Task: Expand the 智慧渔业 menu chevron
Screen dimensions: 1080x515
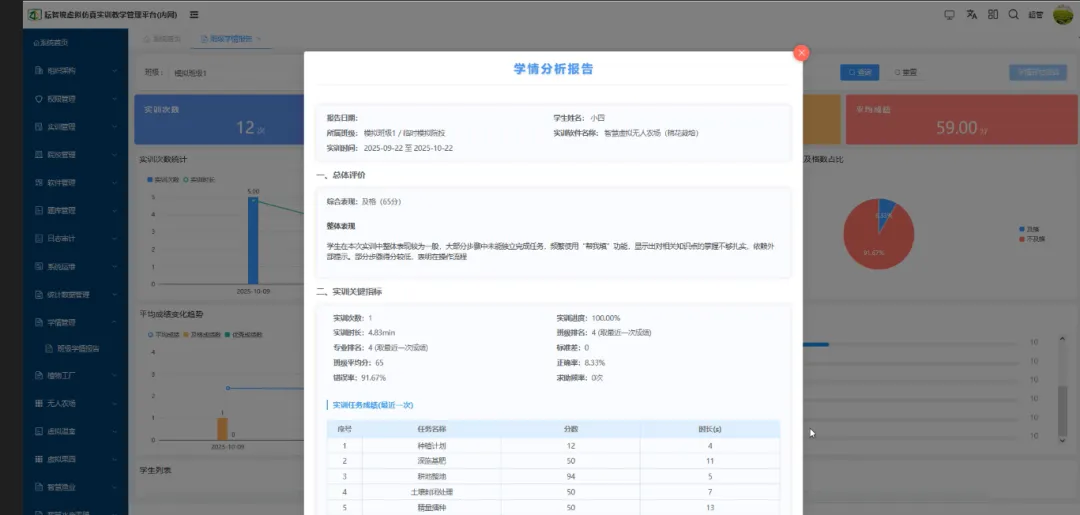Action: pyautogui.click(x=114, y=487)
